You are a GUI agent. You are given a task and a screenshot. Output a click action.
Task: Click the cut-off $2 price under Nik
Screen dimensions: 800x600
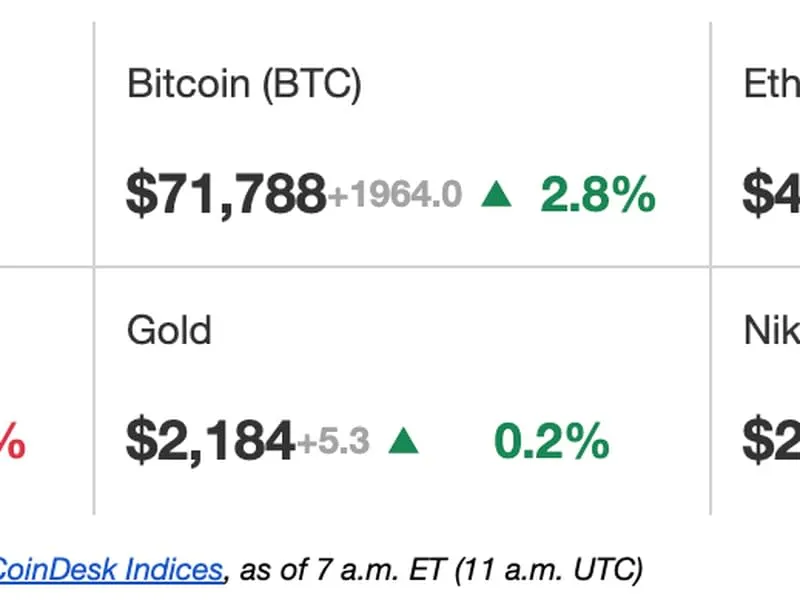(771, 441)
